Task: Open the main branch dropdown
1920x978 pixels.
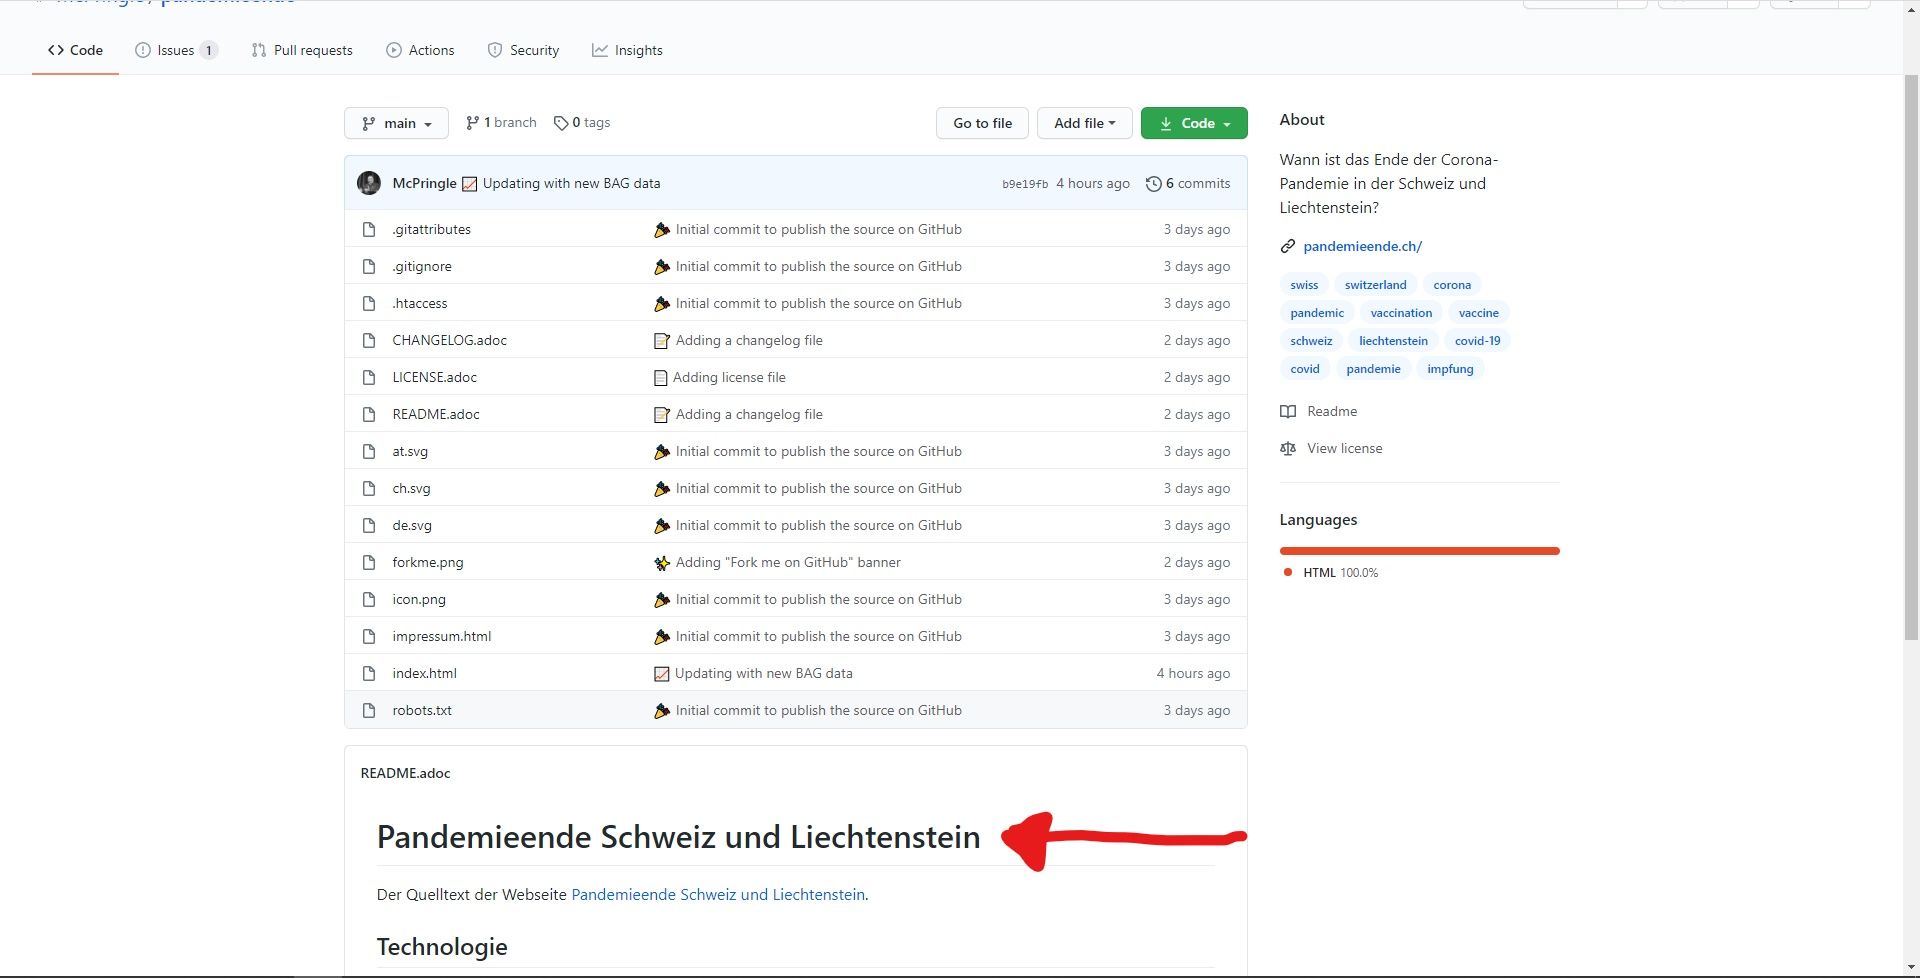Action: (396, 123)
